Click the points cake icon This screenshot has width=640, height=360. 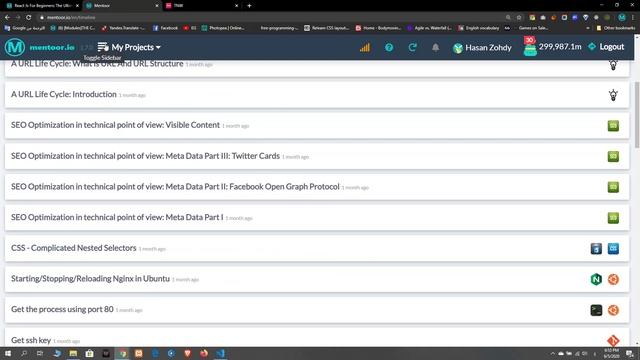(530, 47)
